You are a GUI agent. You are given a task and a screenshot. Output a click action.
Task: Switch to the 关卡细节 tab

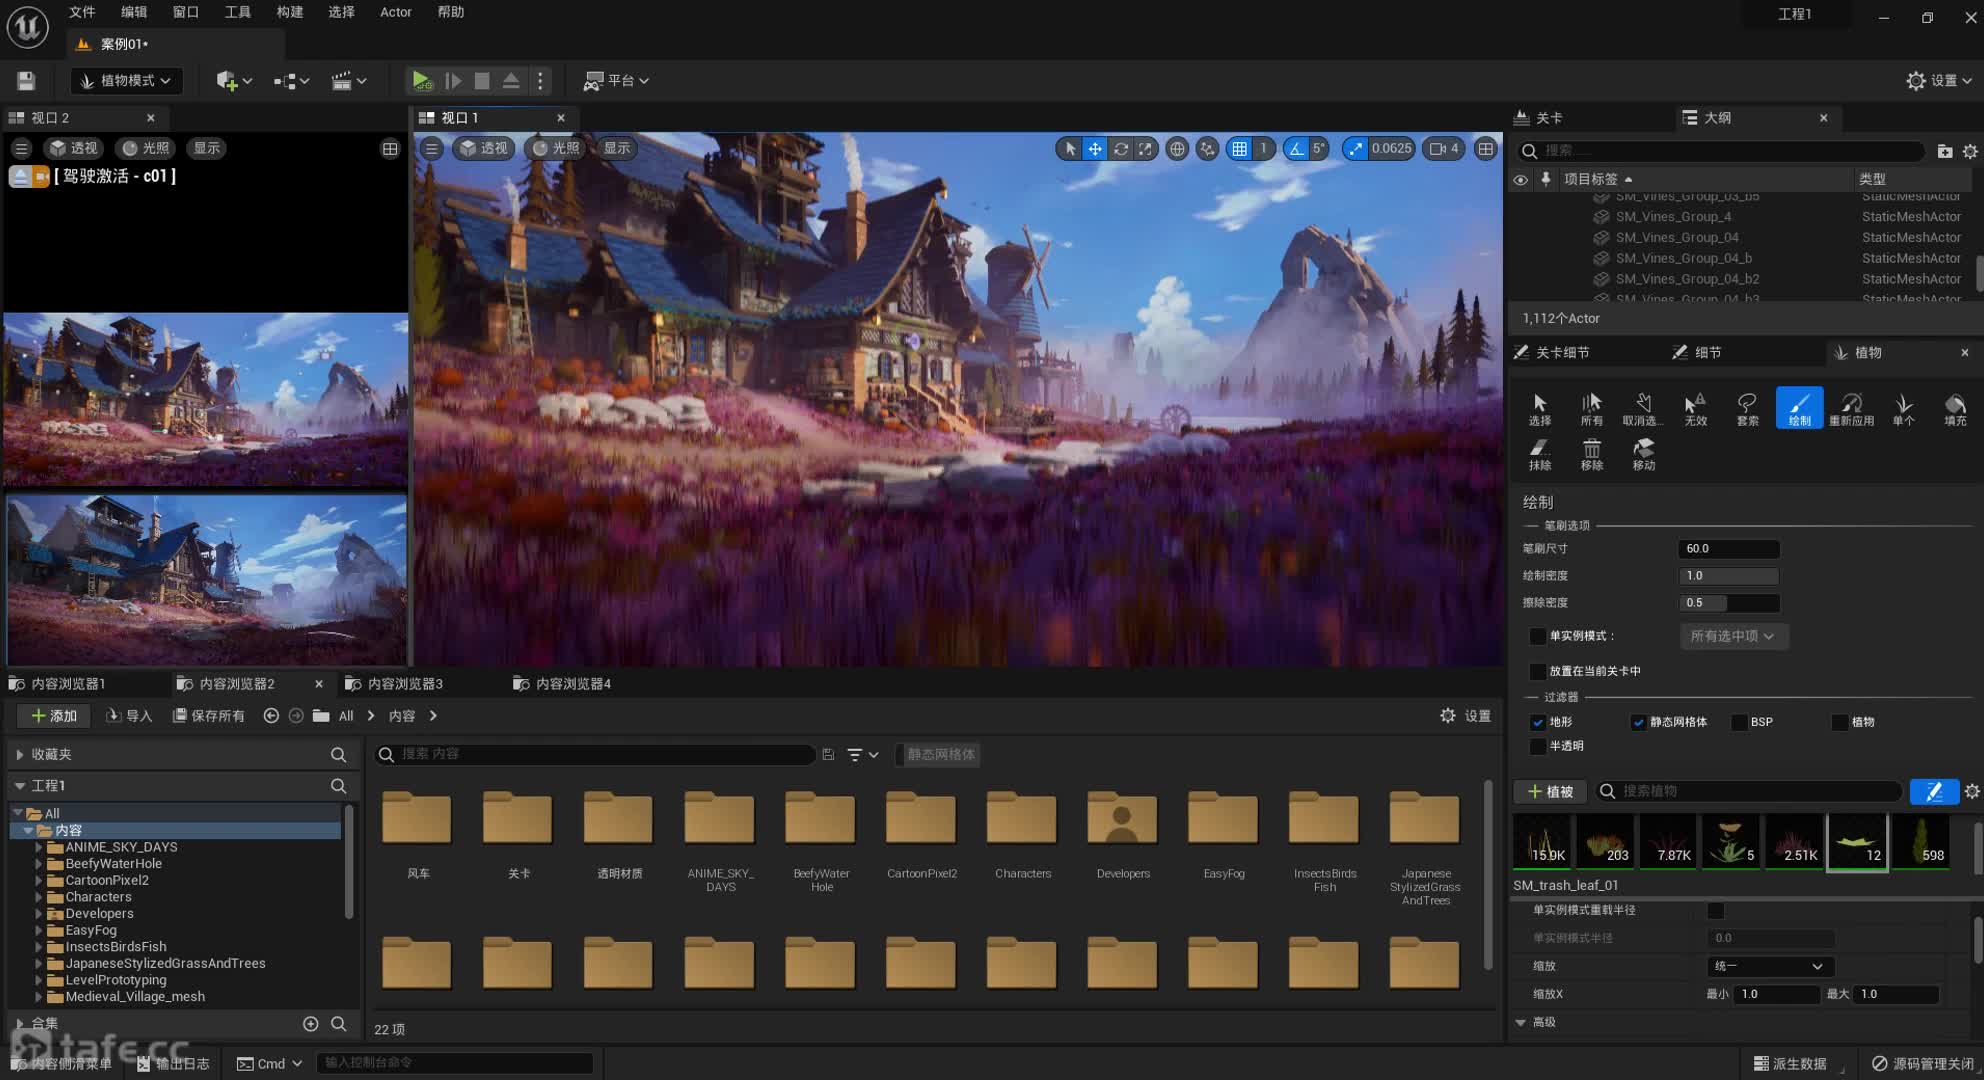(1561, 353)
